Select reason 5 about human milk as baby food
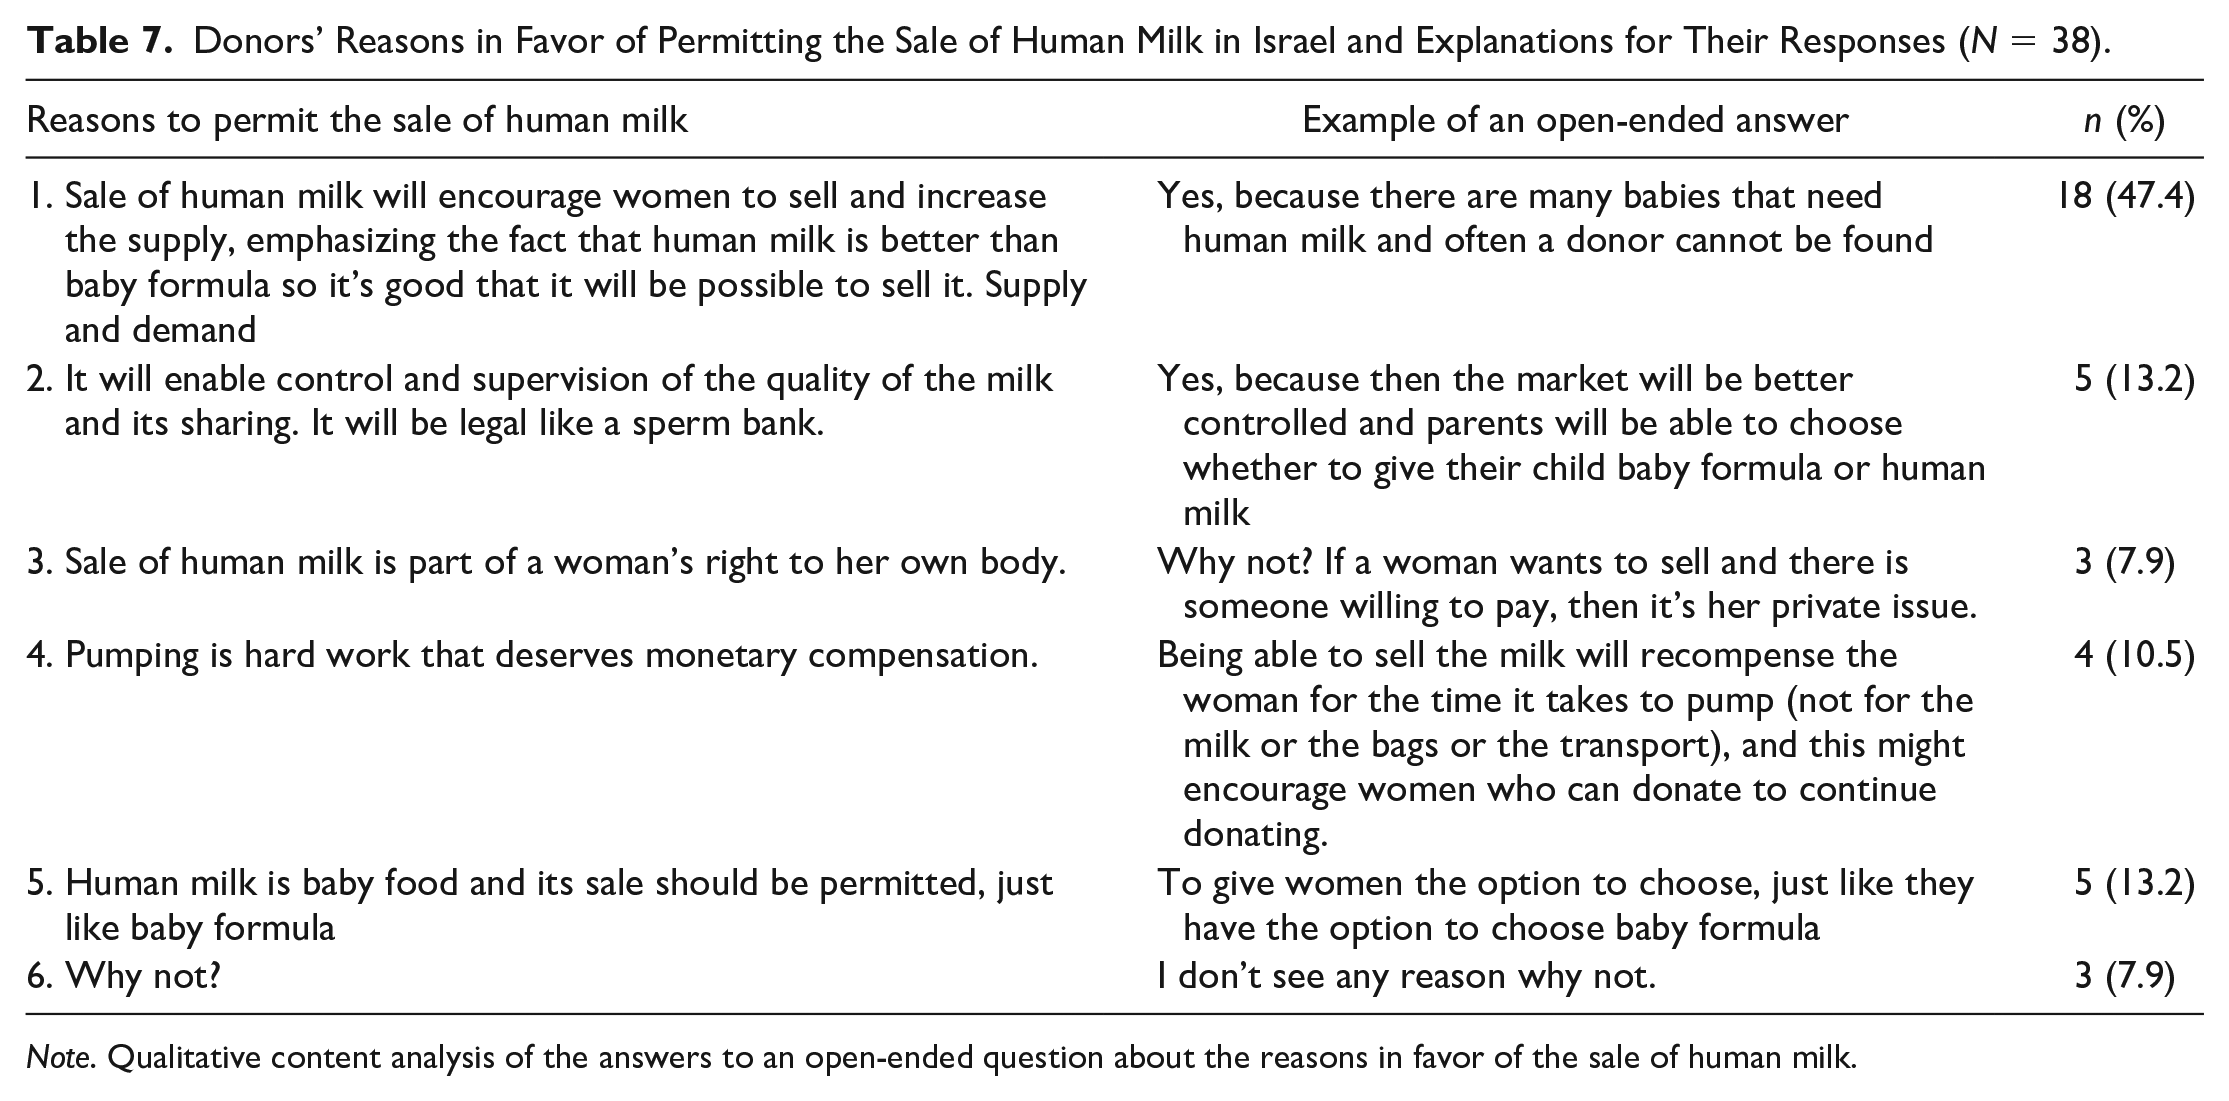The width and height of the screenshot is (2229, 1101). [x=540, y=905]
